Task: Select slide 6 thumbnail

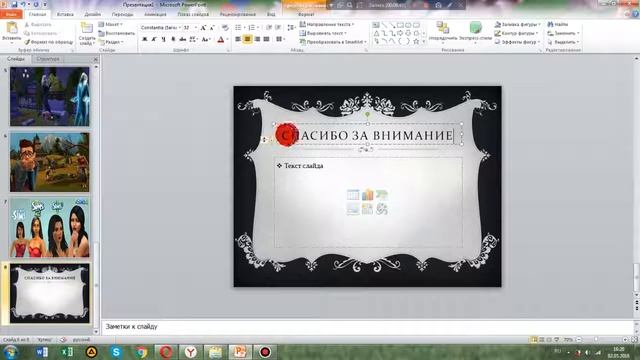Action: [50, 162]
